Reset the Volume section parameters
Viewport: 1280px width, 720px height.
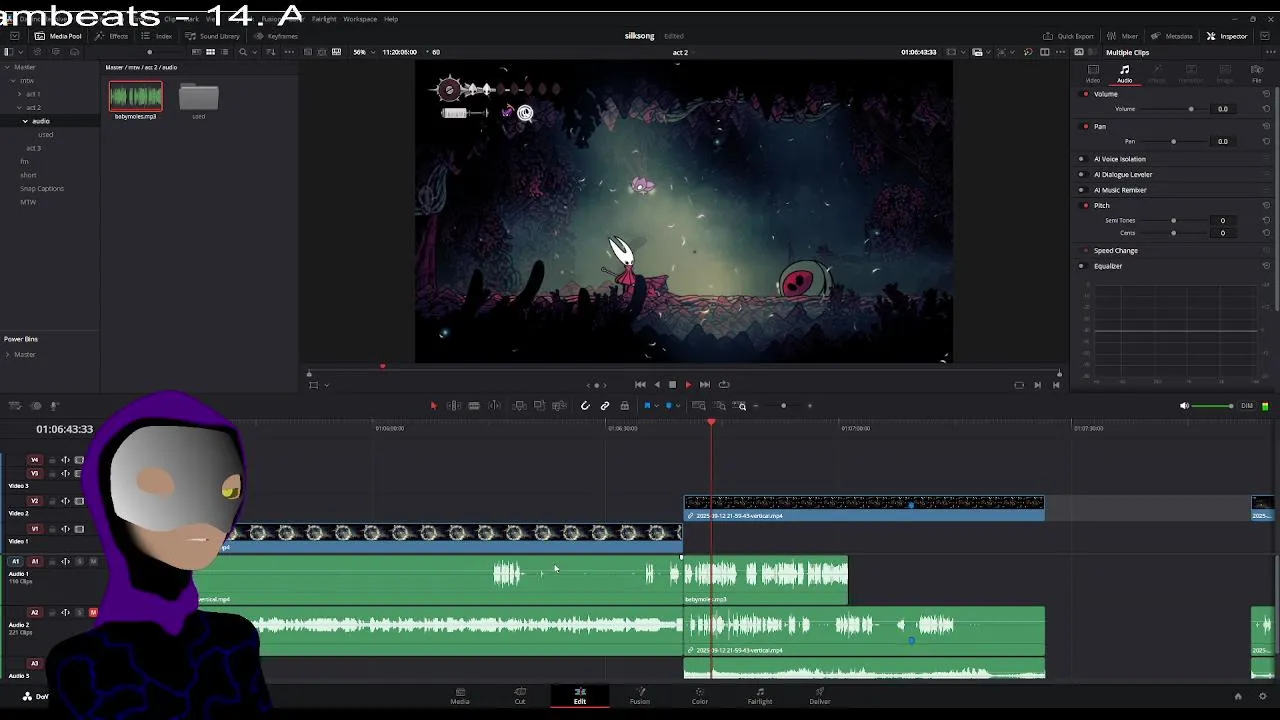click(x=1266, y=94)
